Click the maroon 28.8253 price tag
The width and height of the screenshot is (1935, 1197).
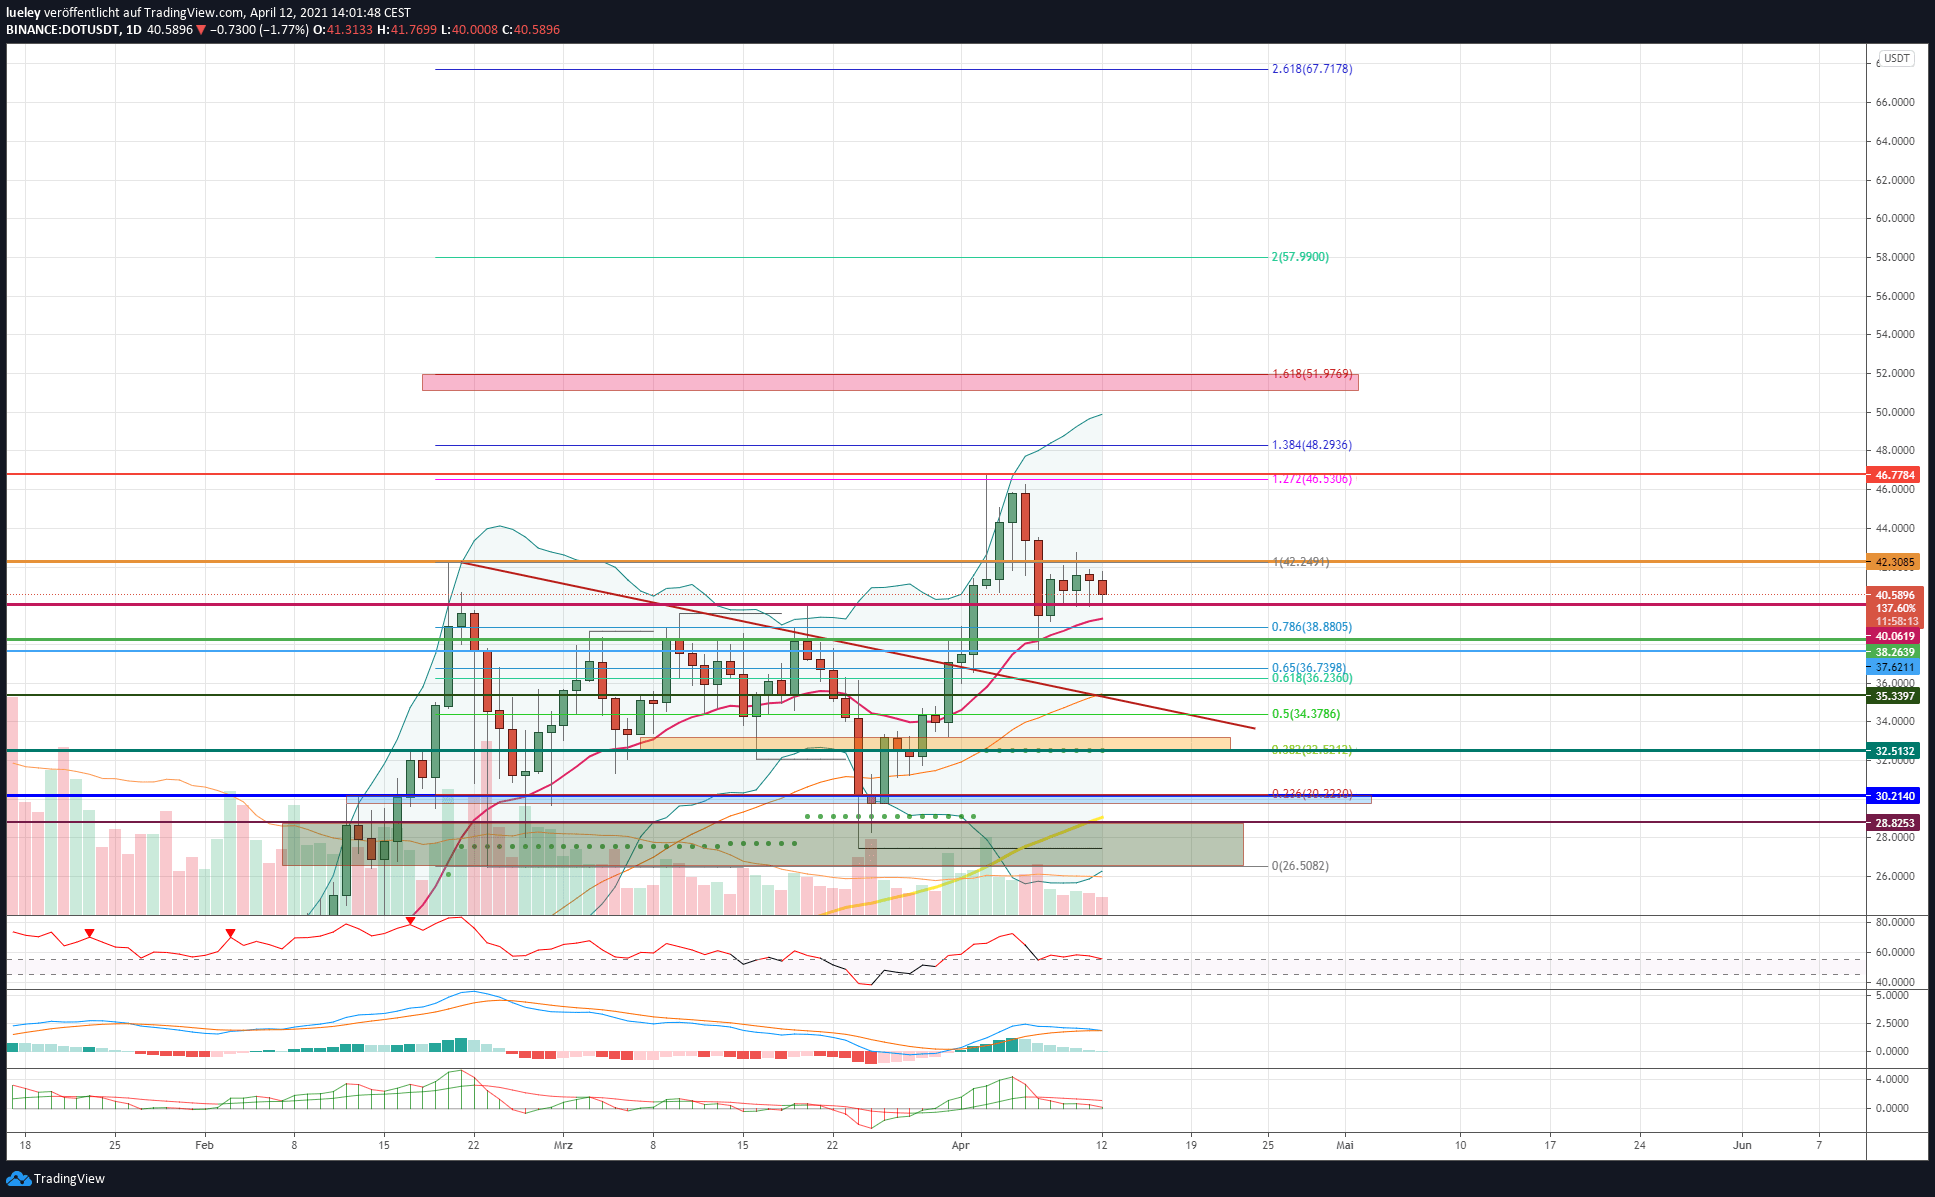pyautogui.click(x=1895, y=823)
